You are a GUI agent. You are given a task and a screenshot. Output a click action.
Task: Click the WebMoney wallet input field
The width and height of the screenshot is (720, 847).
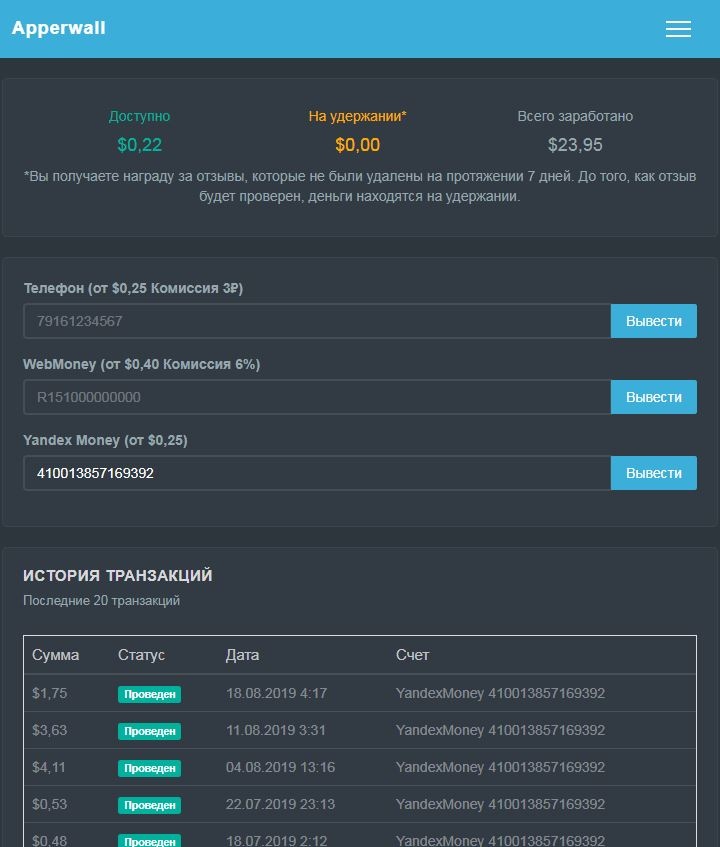(317, 397)
